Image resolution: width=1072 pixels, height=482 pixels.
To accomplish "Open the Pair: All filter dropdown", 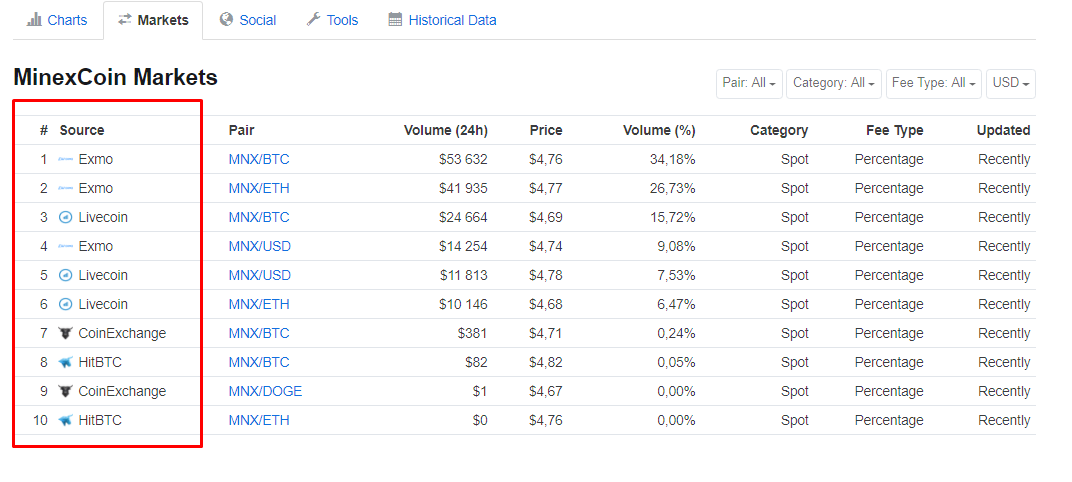I will click(749, 83).
